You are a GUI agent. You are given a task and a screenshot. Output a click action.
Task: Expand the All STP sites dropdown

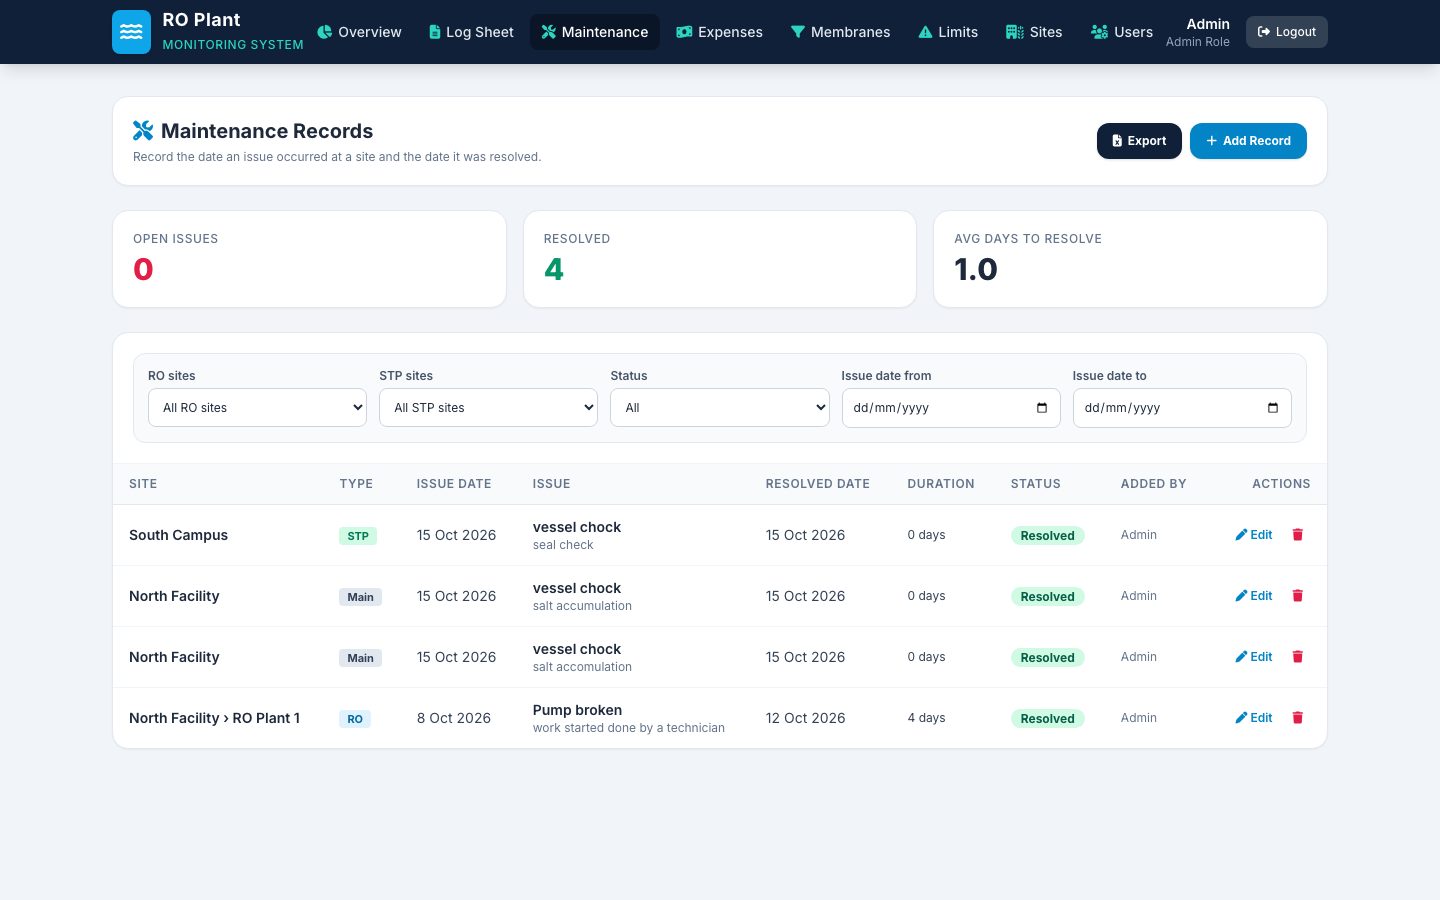pyautogui.click(x=488, y=408)
